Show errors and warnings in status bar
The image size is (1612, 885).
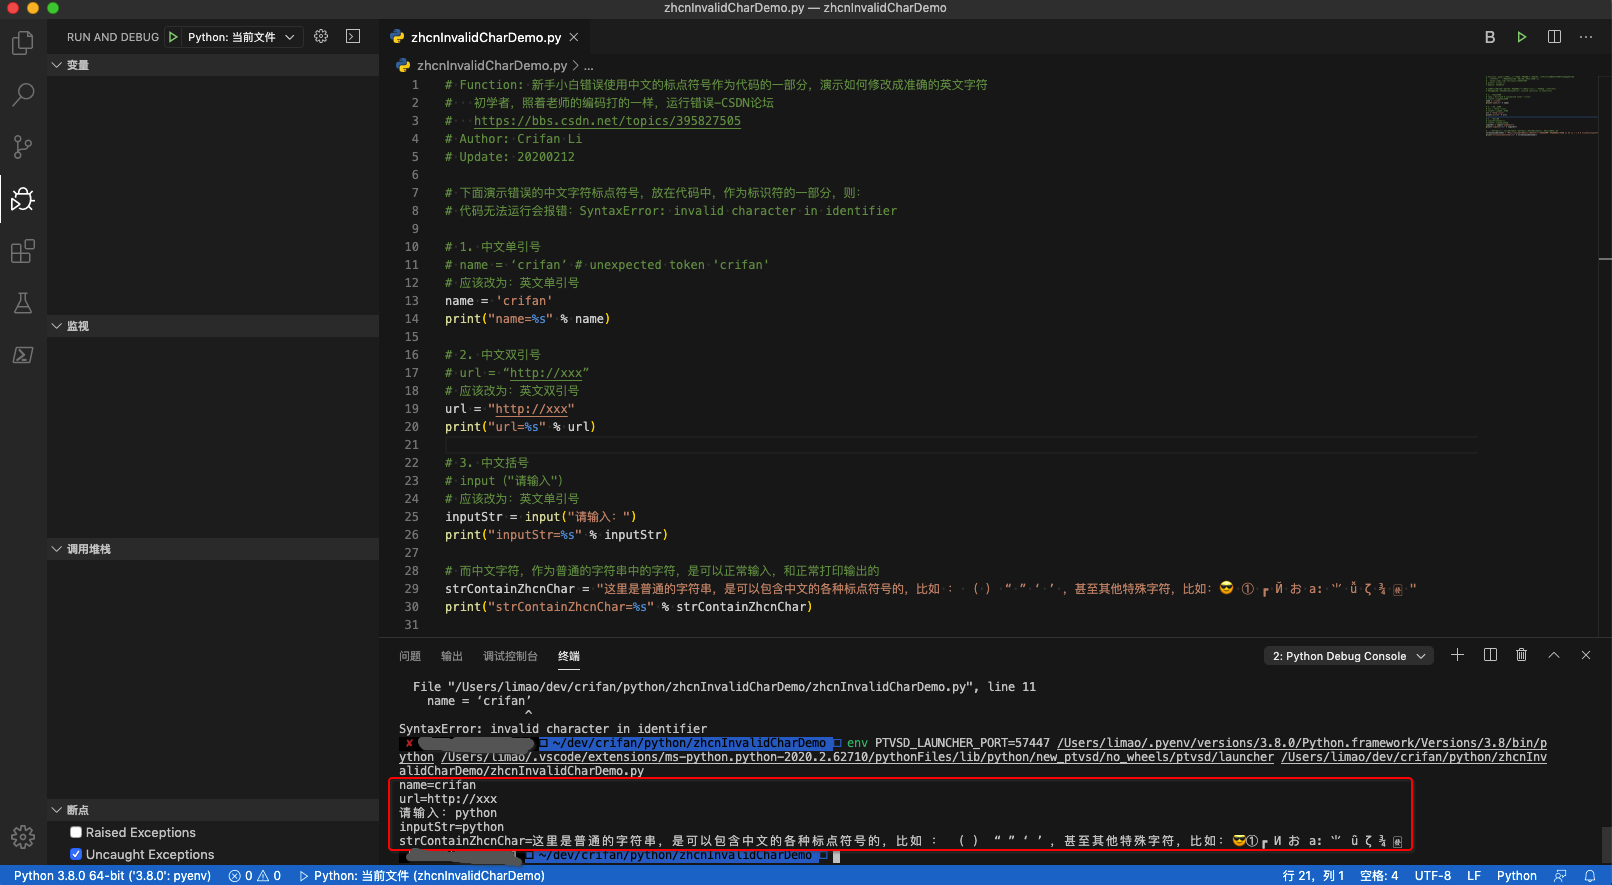coord(255,876)
